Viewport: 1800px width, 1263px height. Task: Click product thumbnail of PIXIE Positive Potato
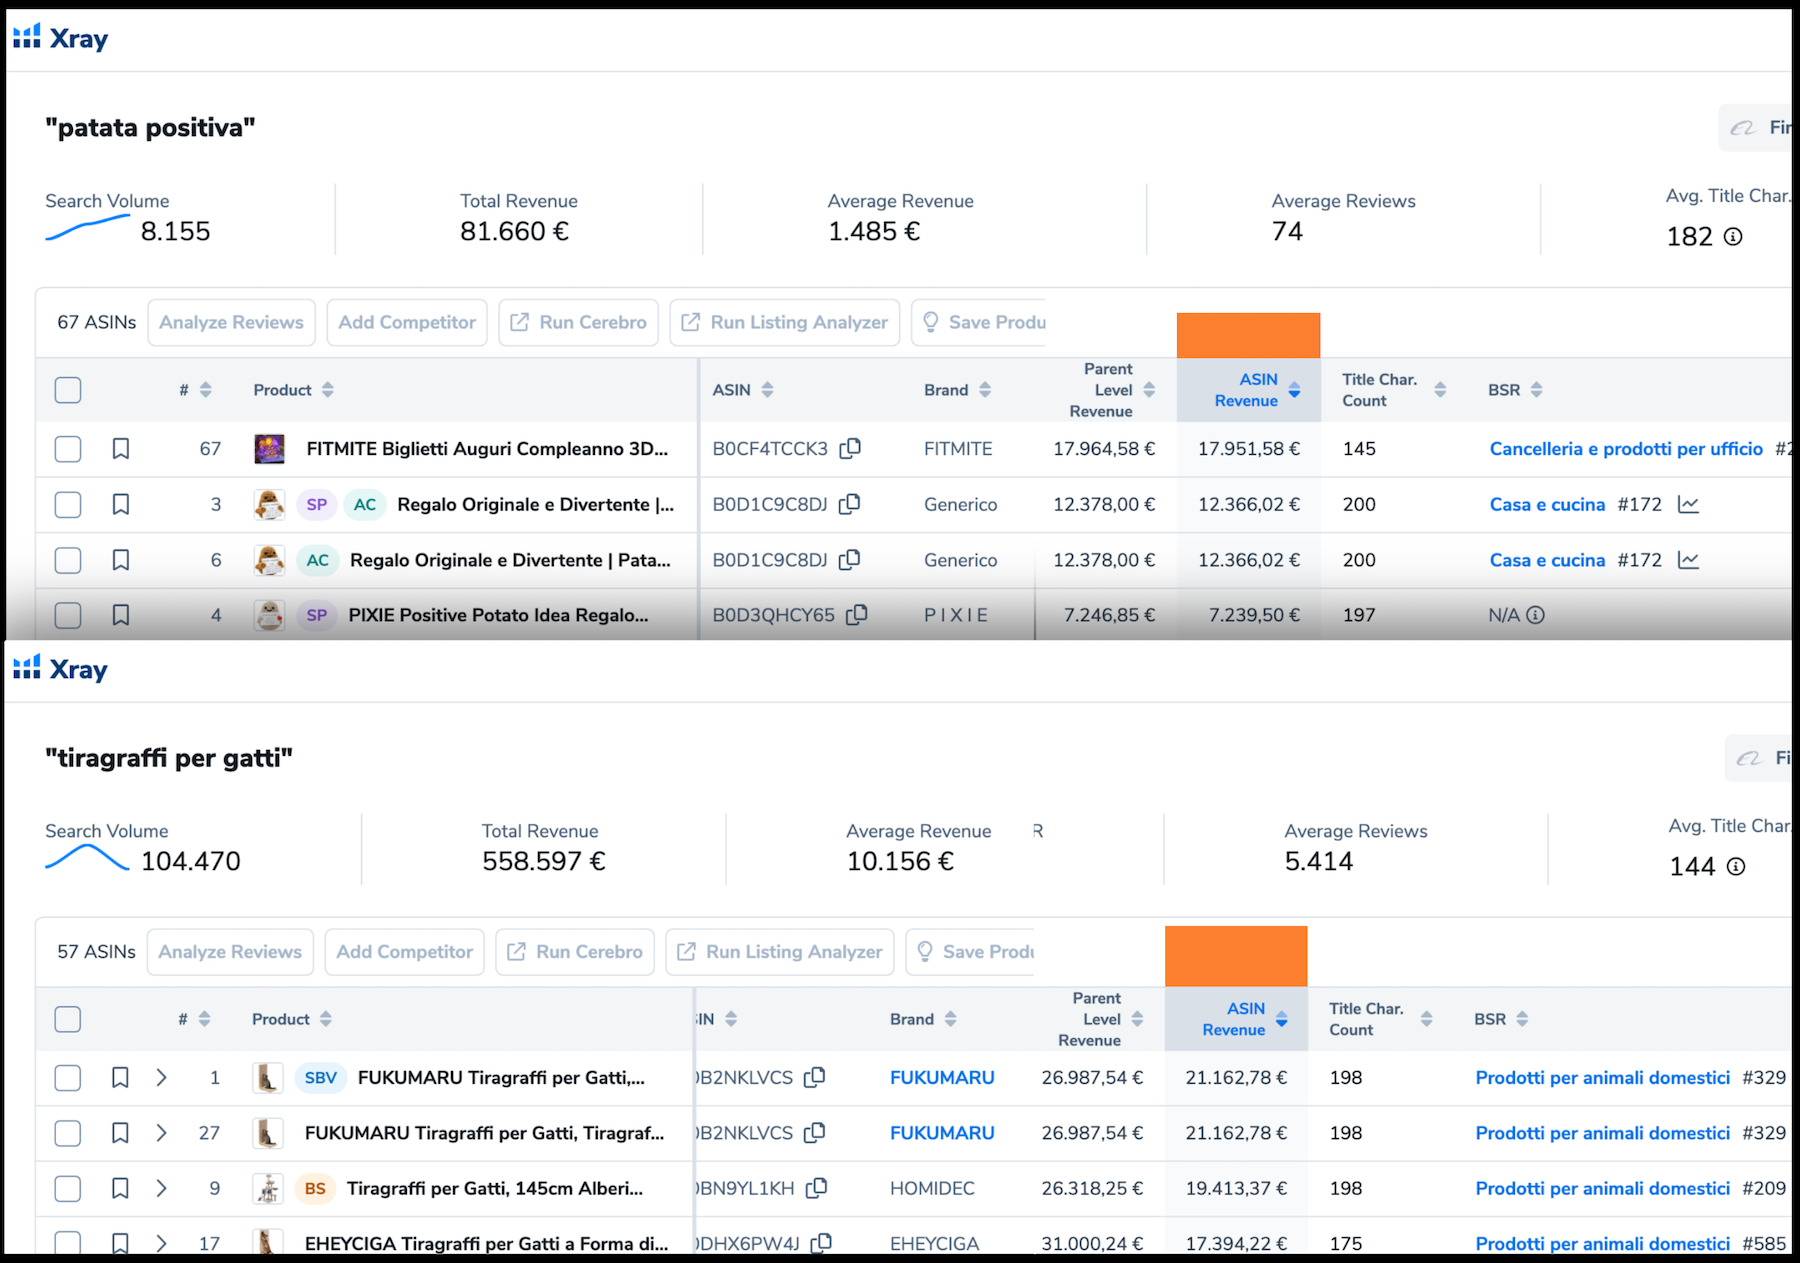click(x=269, y=615)
